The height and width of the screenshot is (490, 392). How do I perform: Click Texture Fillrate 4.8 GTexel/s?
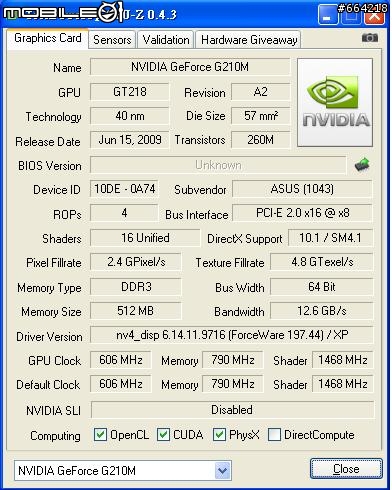point(322,262)
